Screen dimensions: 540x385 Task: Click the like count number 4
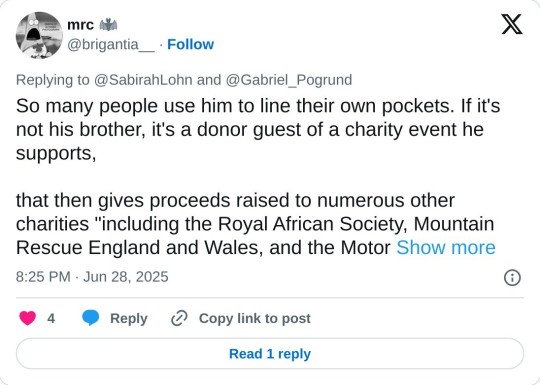click(51, 319)
